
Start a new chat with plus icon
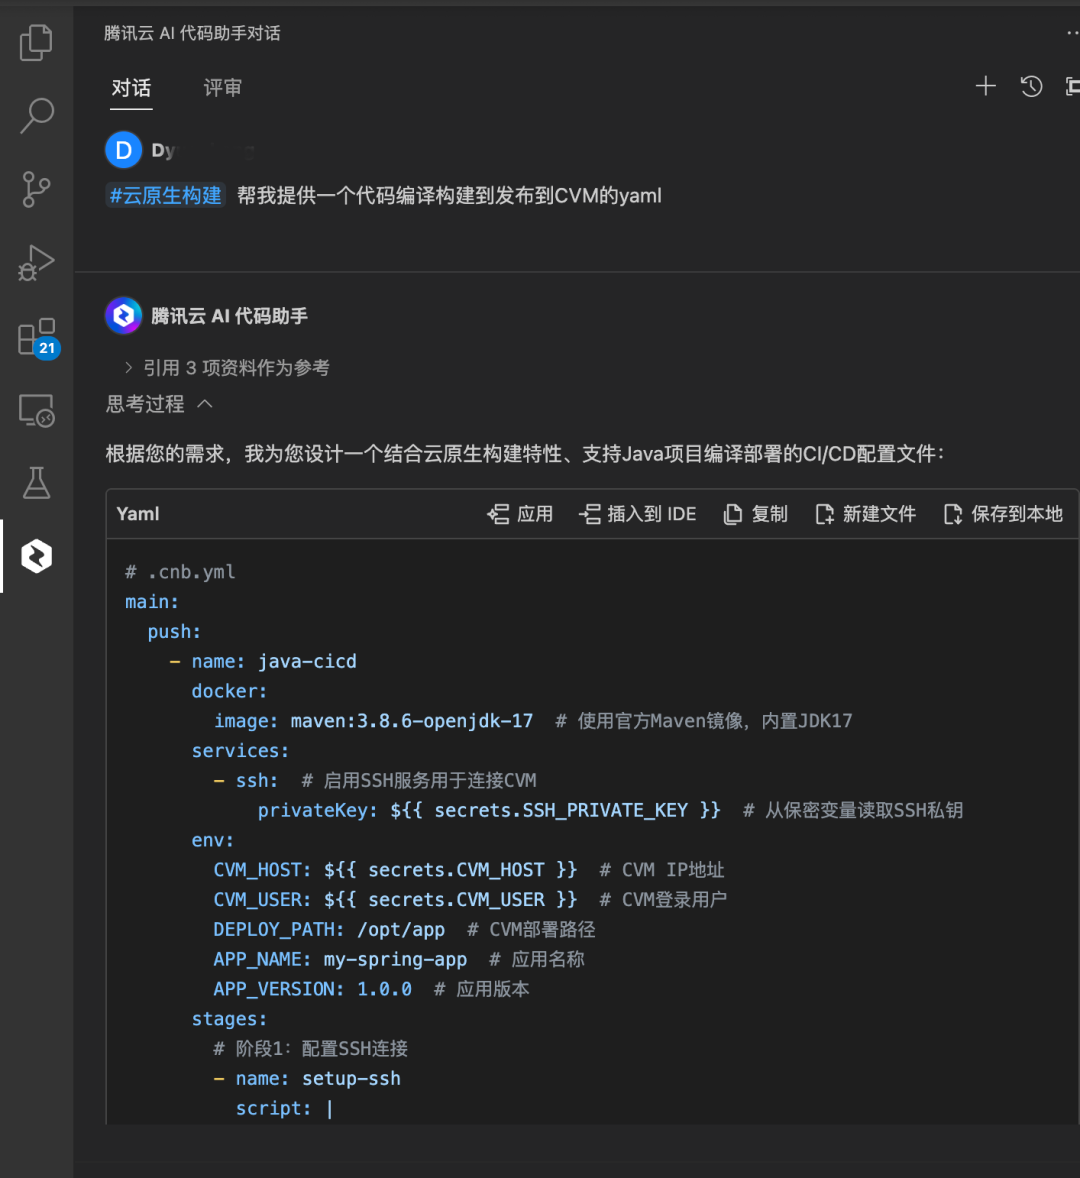coord(985,86)
